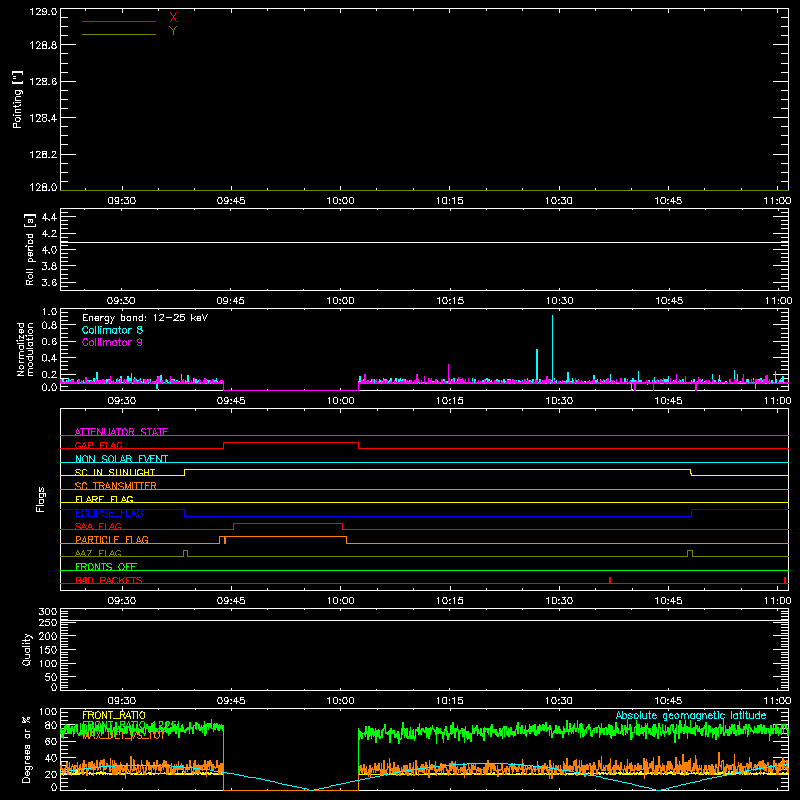Click 10:45 below the Quality panel
Image resolution: width=800 pixels, height=800 pixels.
668,701
